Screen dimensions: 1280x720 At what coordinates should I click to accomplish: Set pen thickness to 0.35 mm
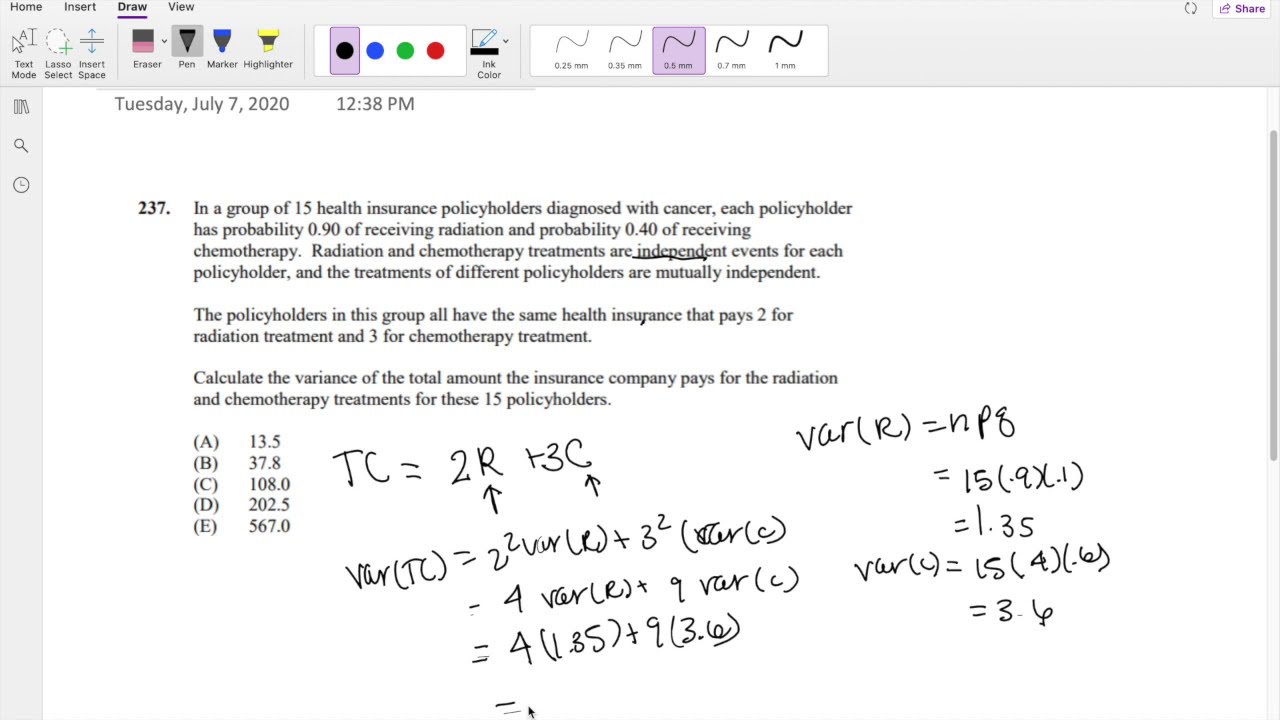coord(625,51)
